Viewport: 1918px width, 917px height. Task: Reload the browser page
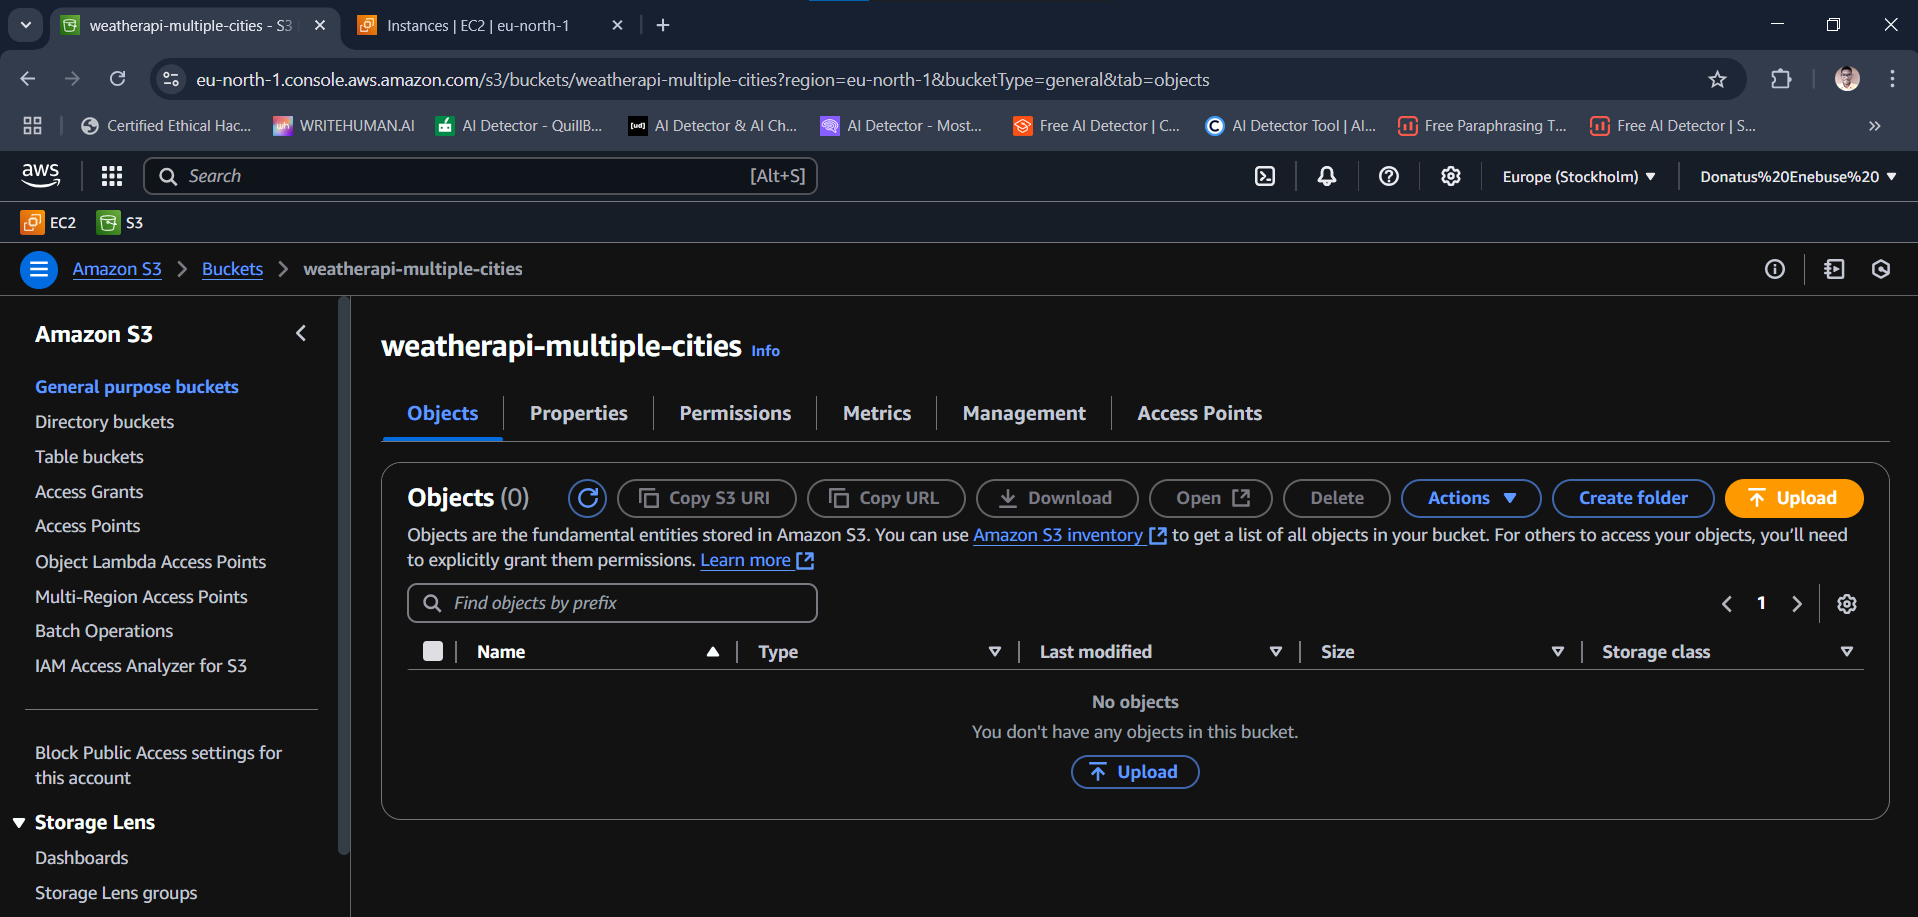[x=117, y=79]
